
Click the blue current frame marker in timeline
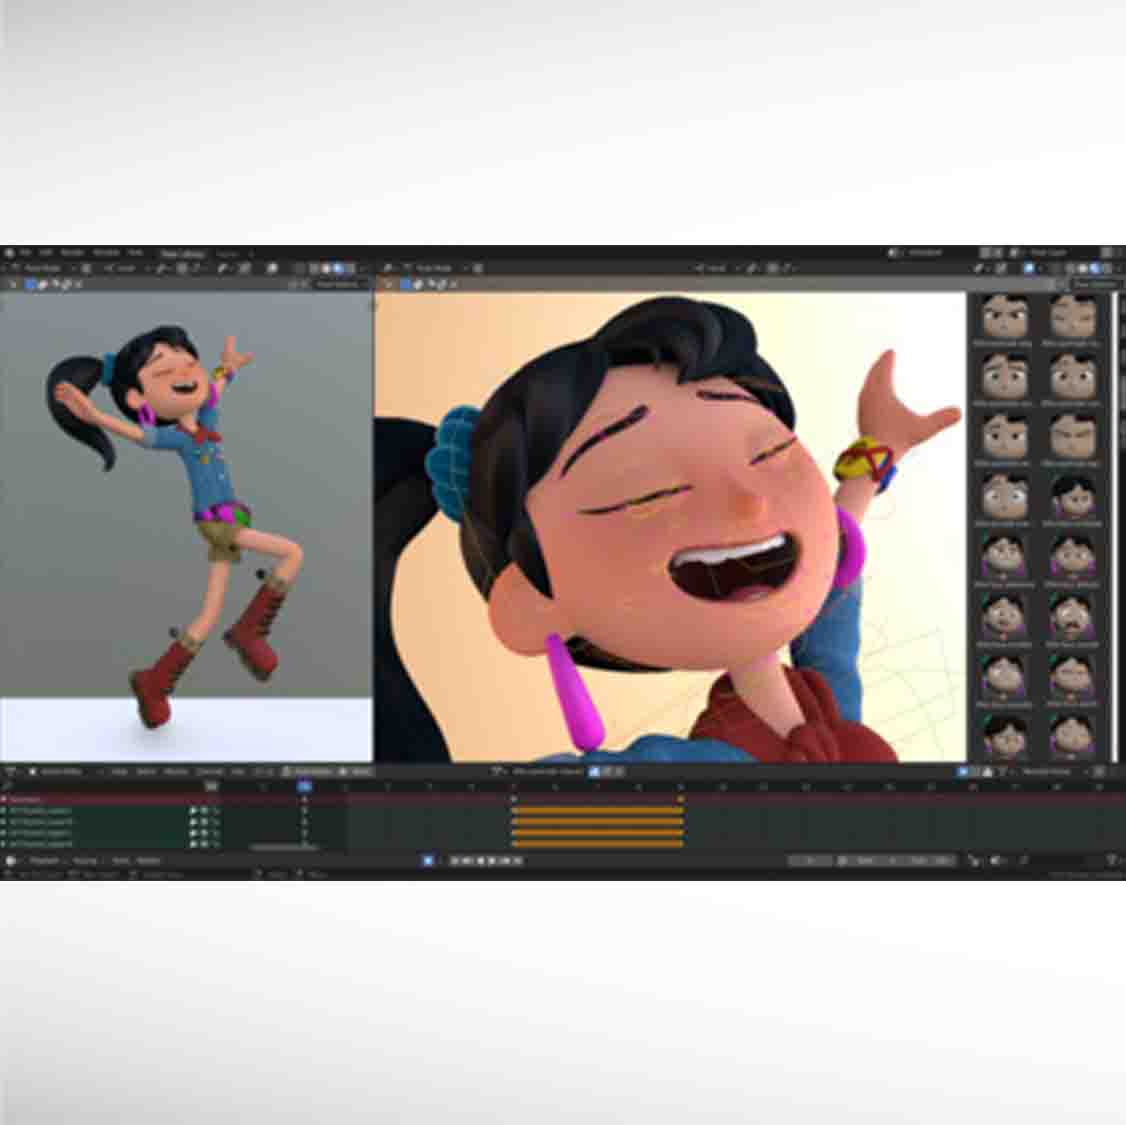tap(304, 787)
